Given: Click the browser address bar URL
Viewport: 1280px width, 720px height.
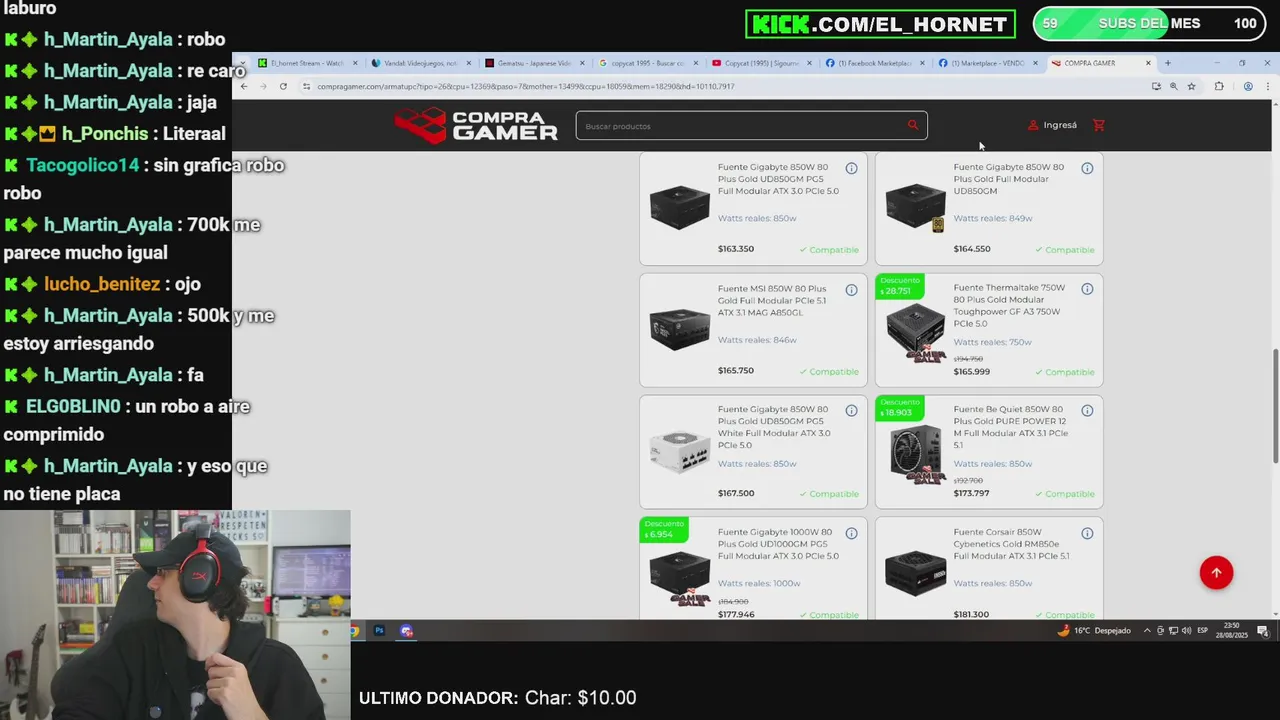Looking at the screenshot, I should pyautogui.click(x=525, y=86).
